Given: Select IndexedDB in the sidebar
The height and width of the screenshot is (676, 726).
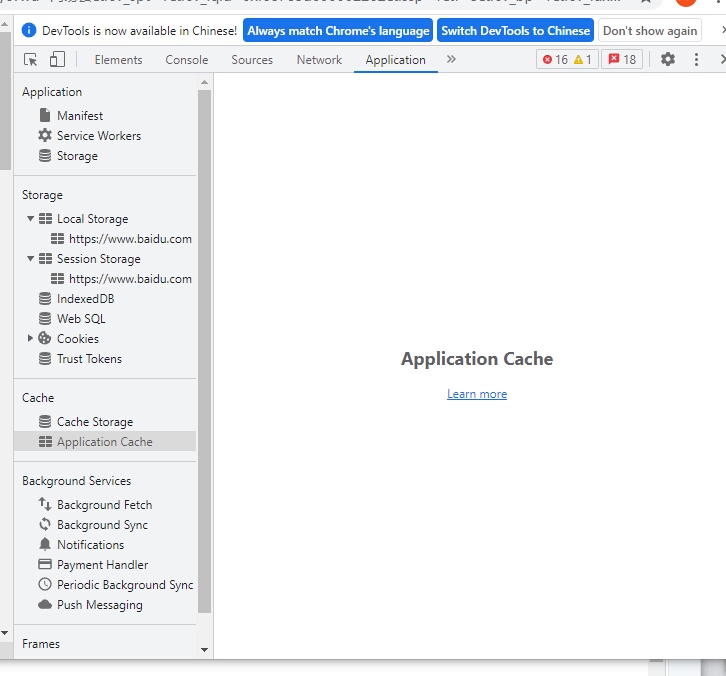Looking at the screenshot, I should coord(86,299).
